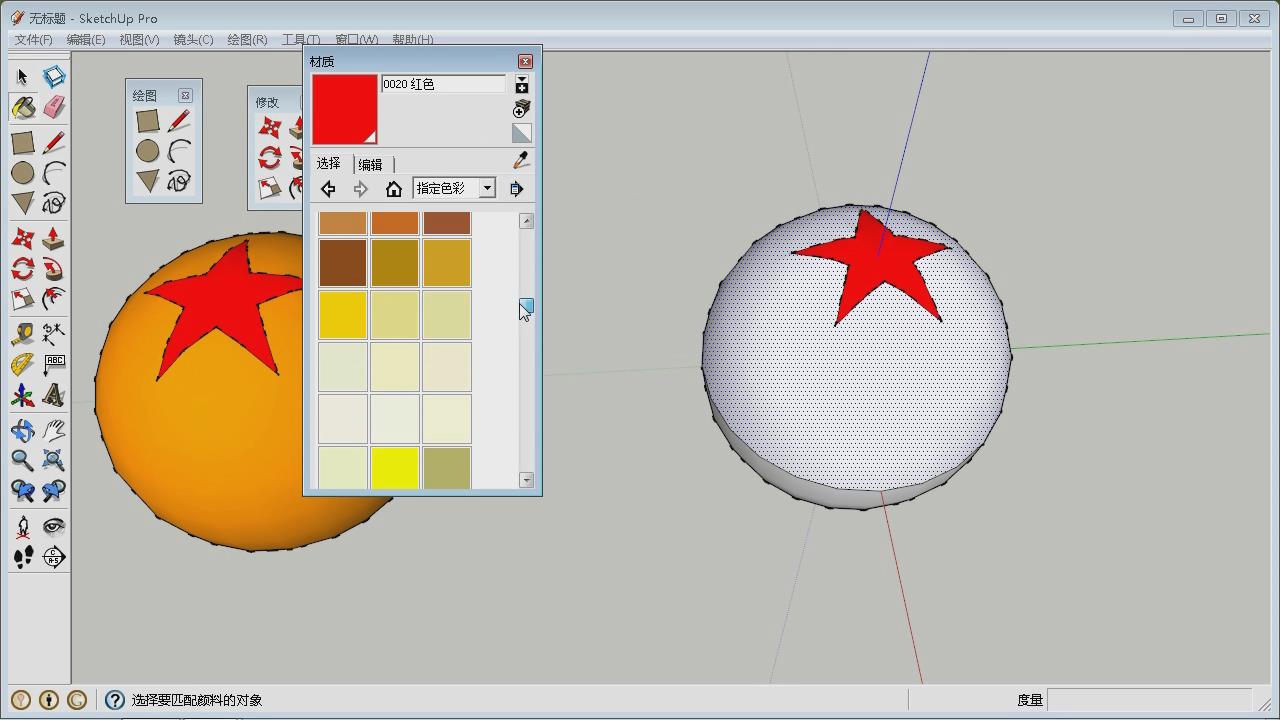The width and height of the screenshot is (1280, 720).
Task: Select the dark brown color swatch
Action: tap(343, 262)
